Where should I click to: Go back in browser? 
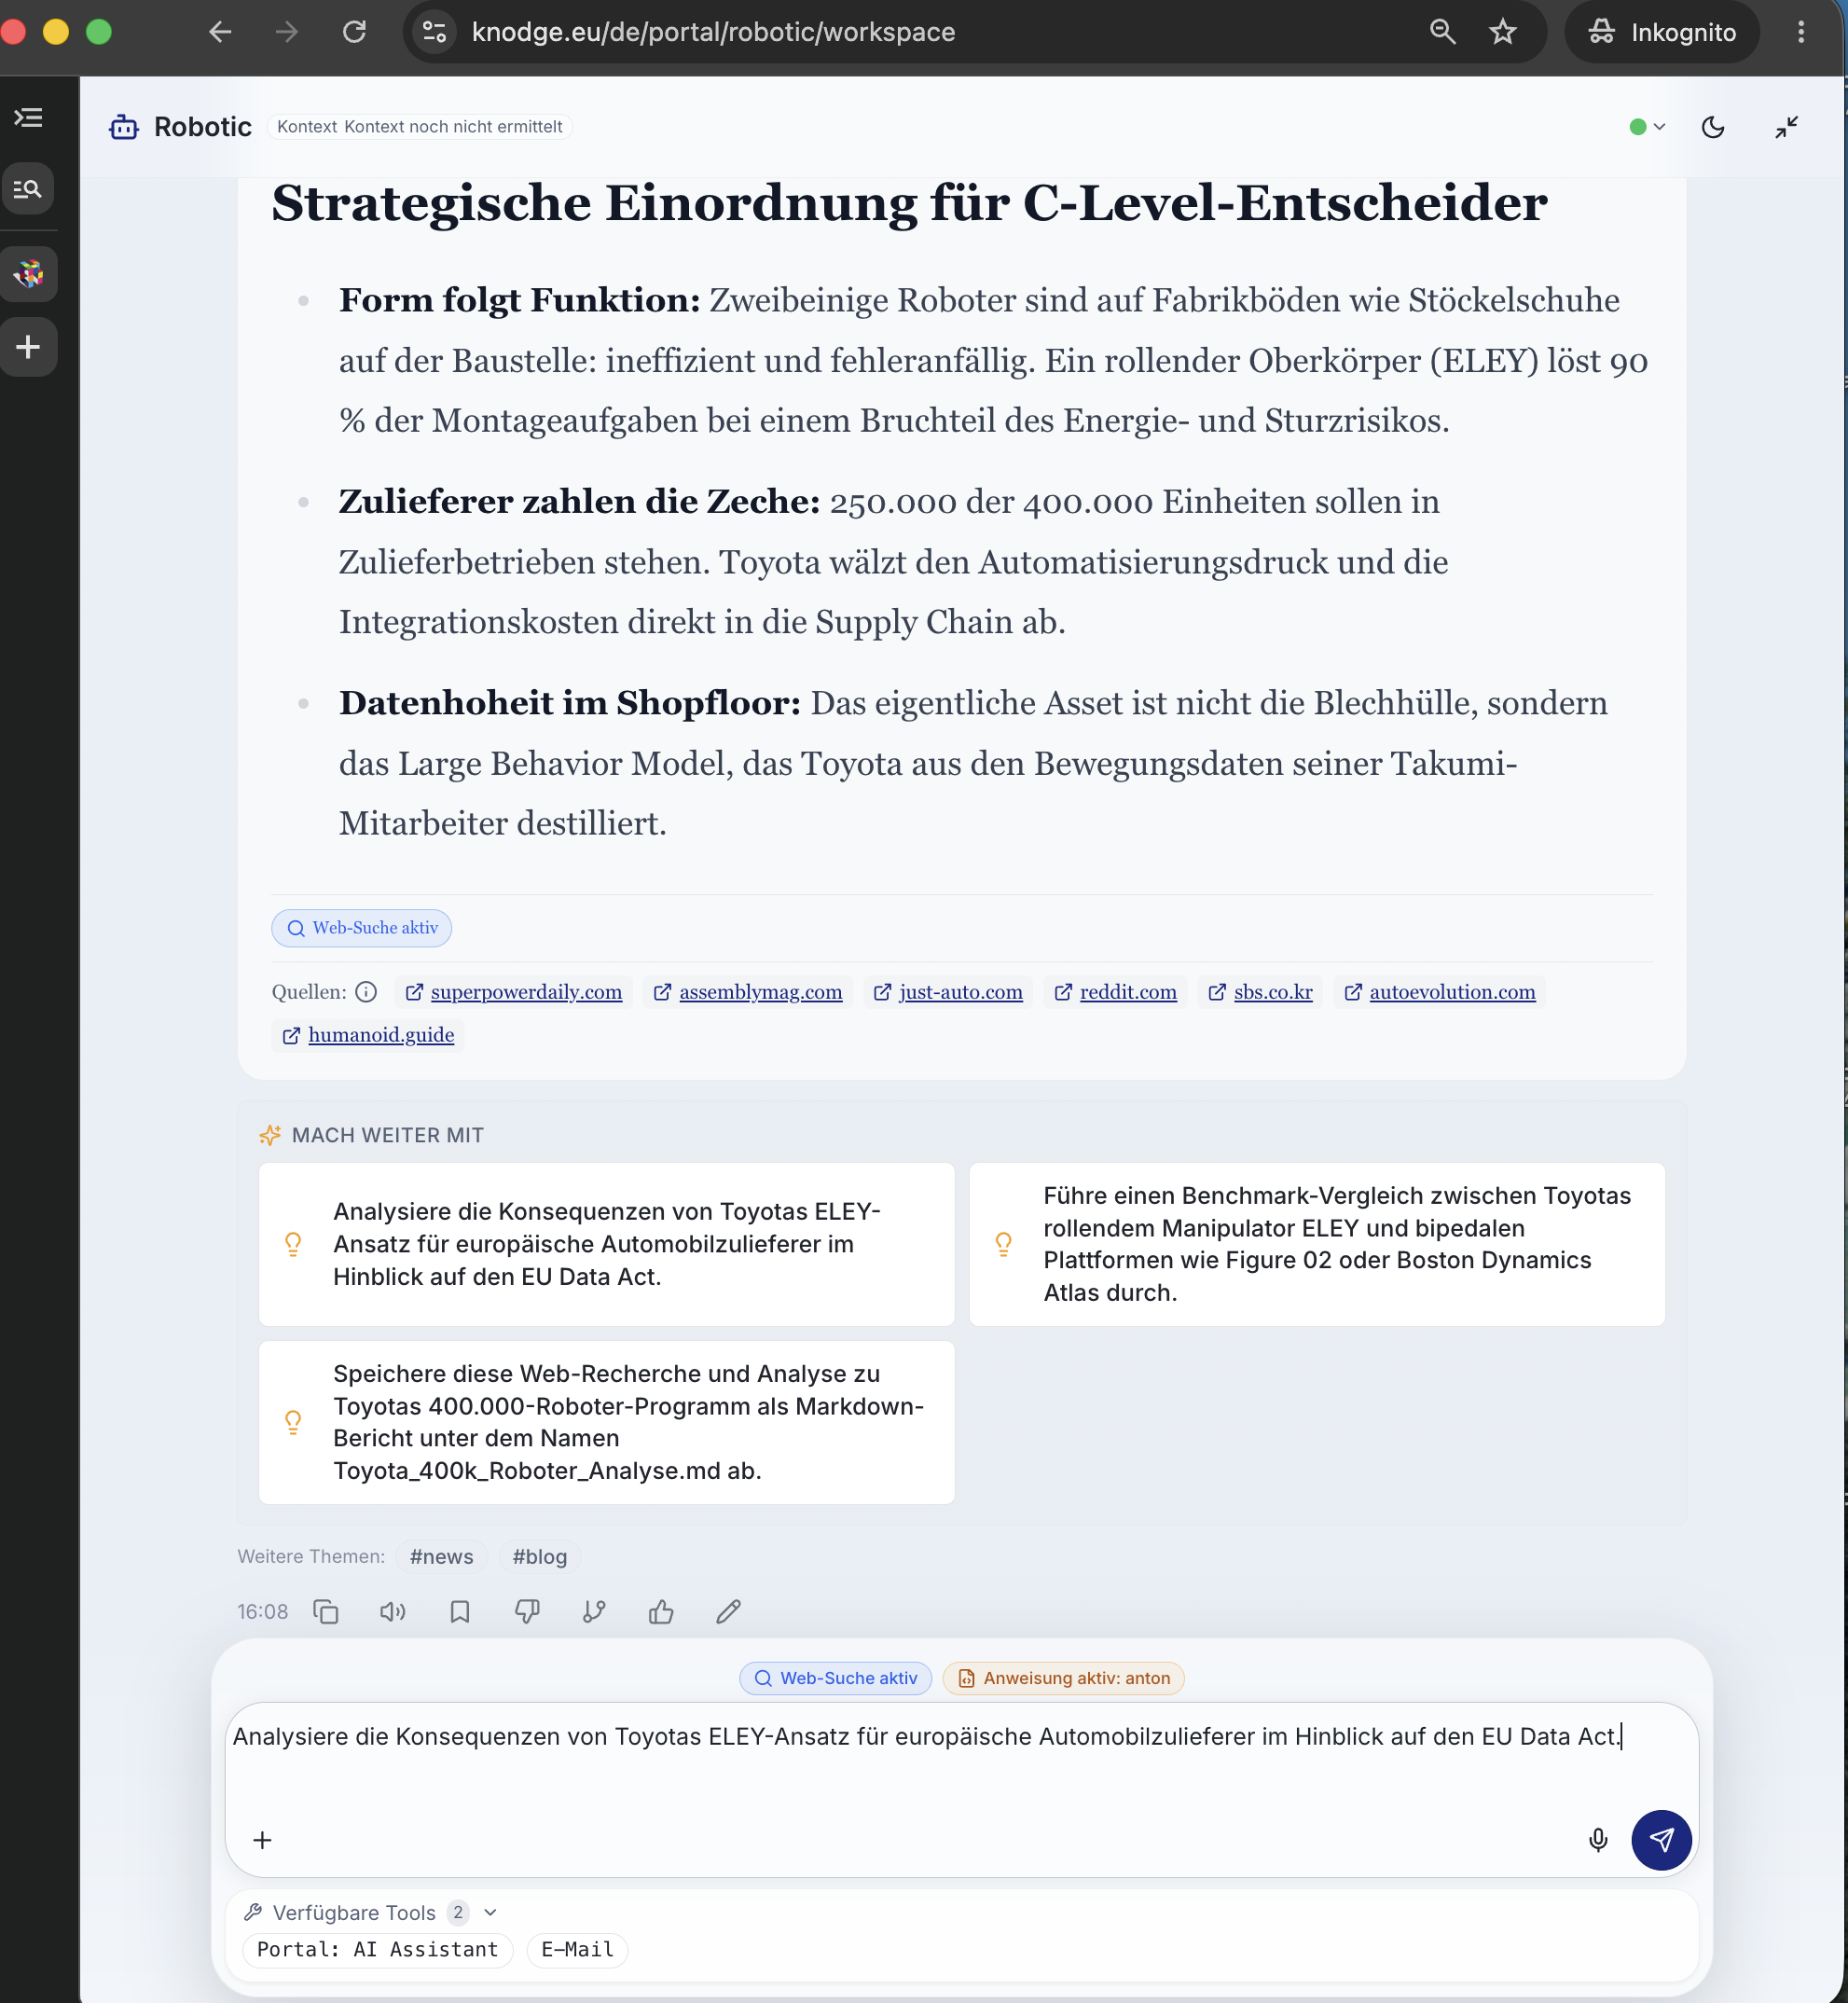(220, 32)
